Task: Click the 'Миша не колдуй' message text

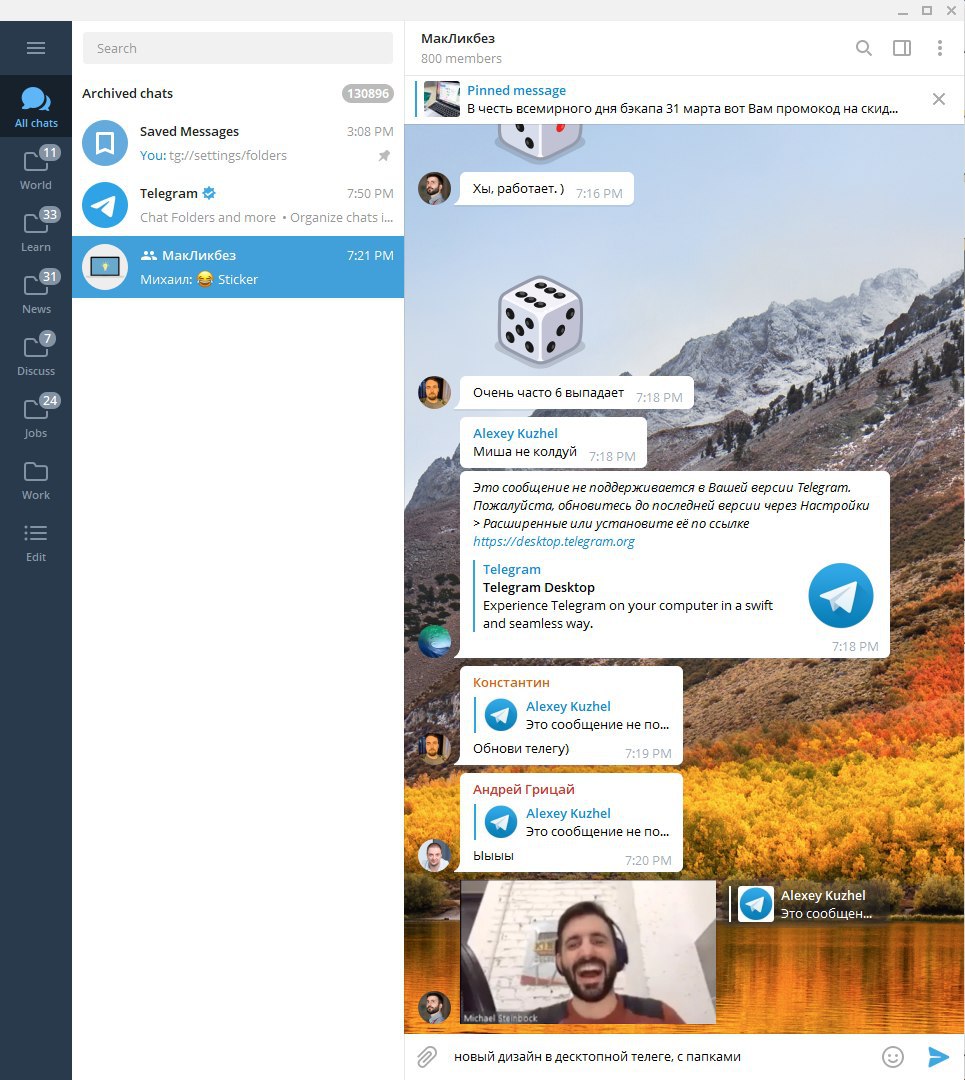Action: (x=525, y=452)
